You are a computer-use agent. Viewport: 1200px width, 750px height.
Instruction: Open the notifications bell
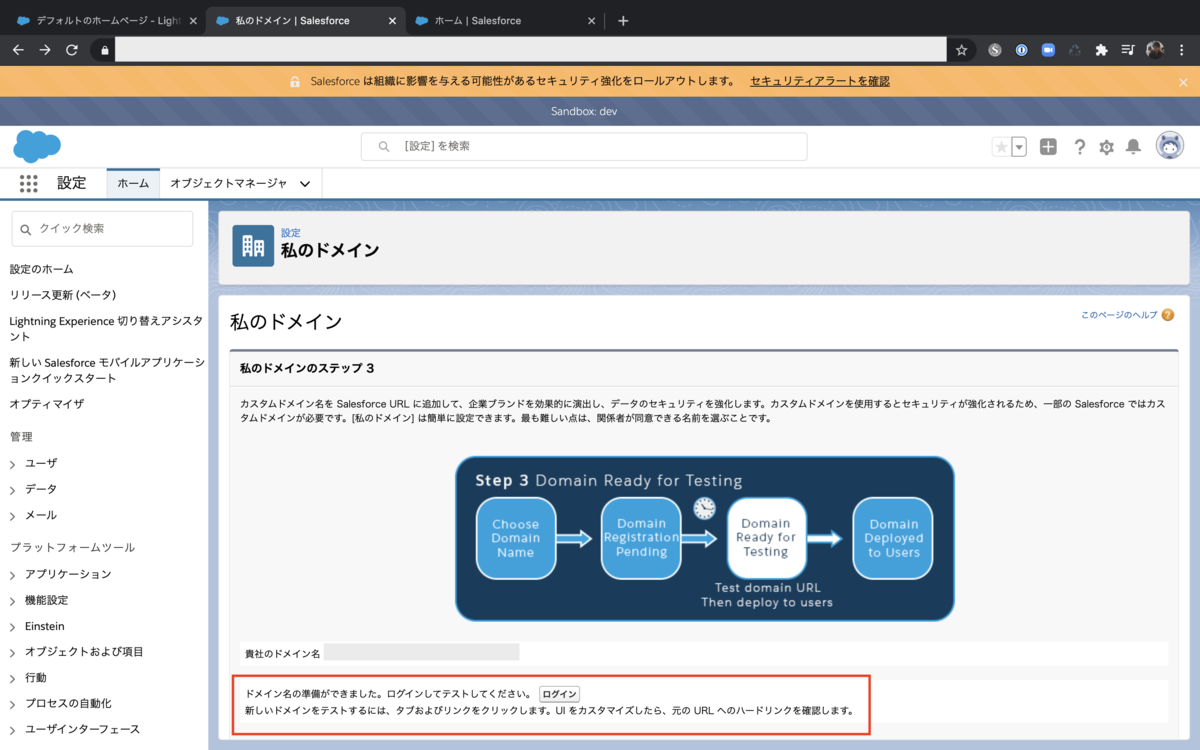coord(1133,147)
